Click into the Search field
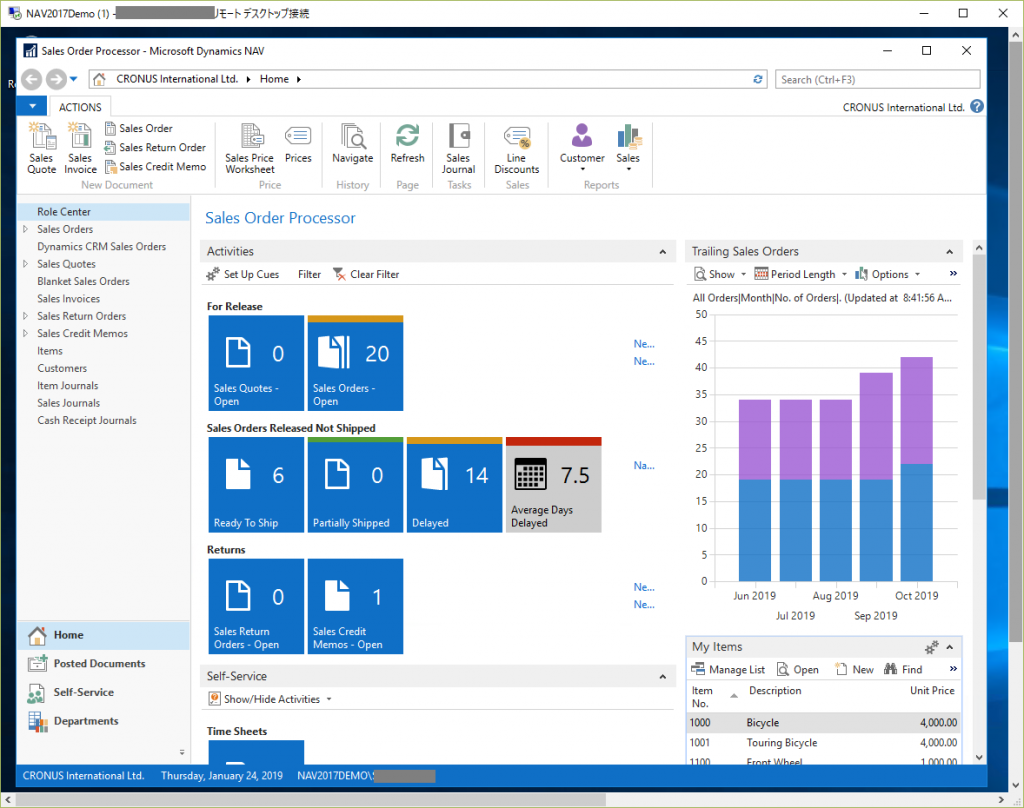1024x808 pixels. coord(877,79)
